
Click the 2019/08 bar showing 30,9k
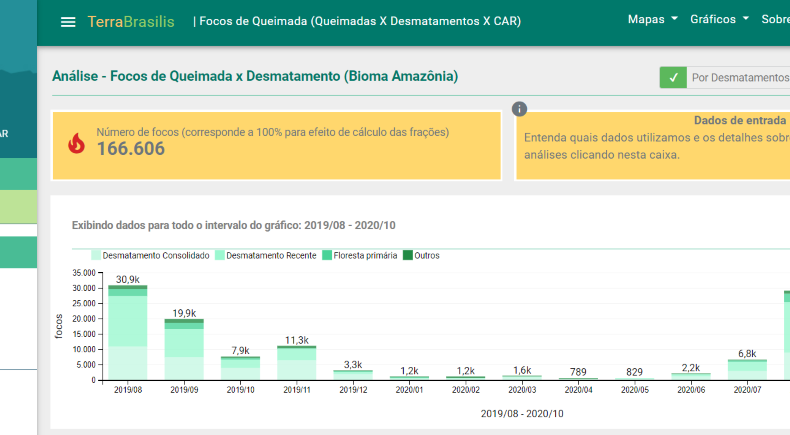click(128, 333)
